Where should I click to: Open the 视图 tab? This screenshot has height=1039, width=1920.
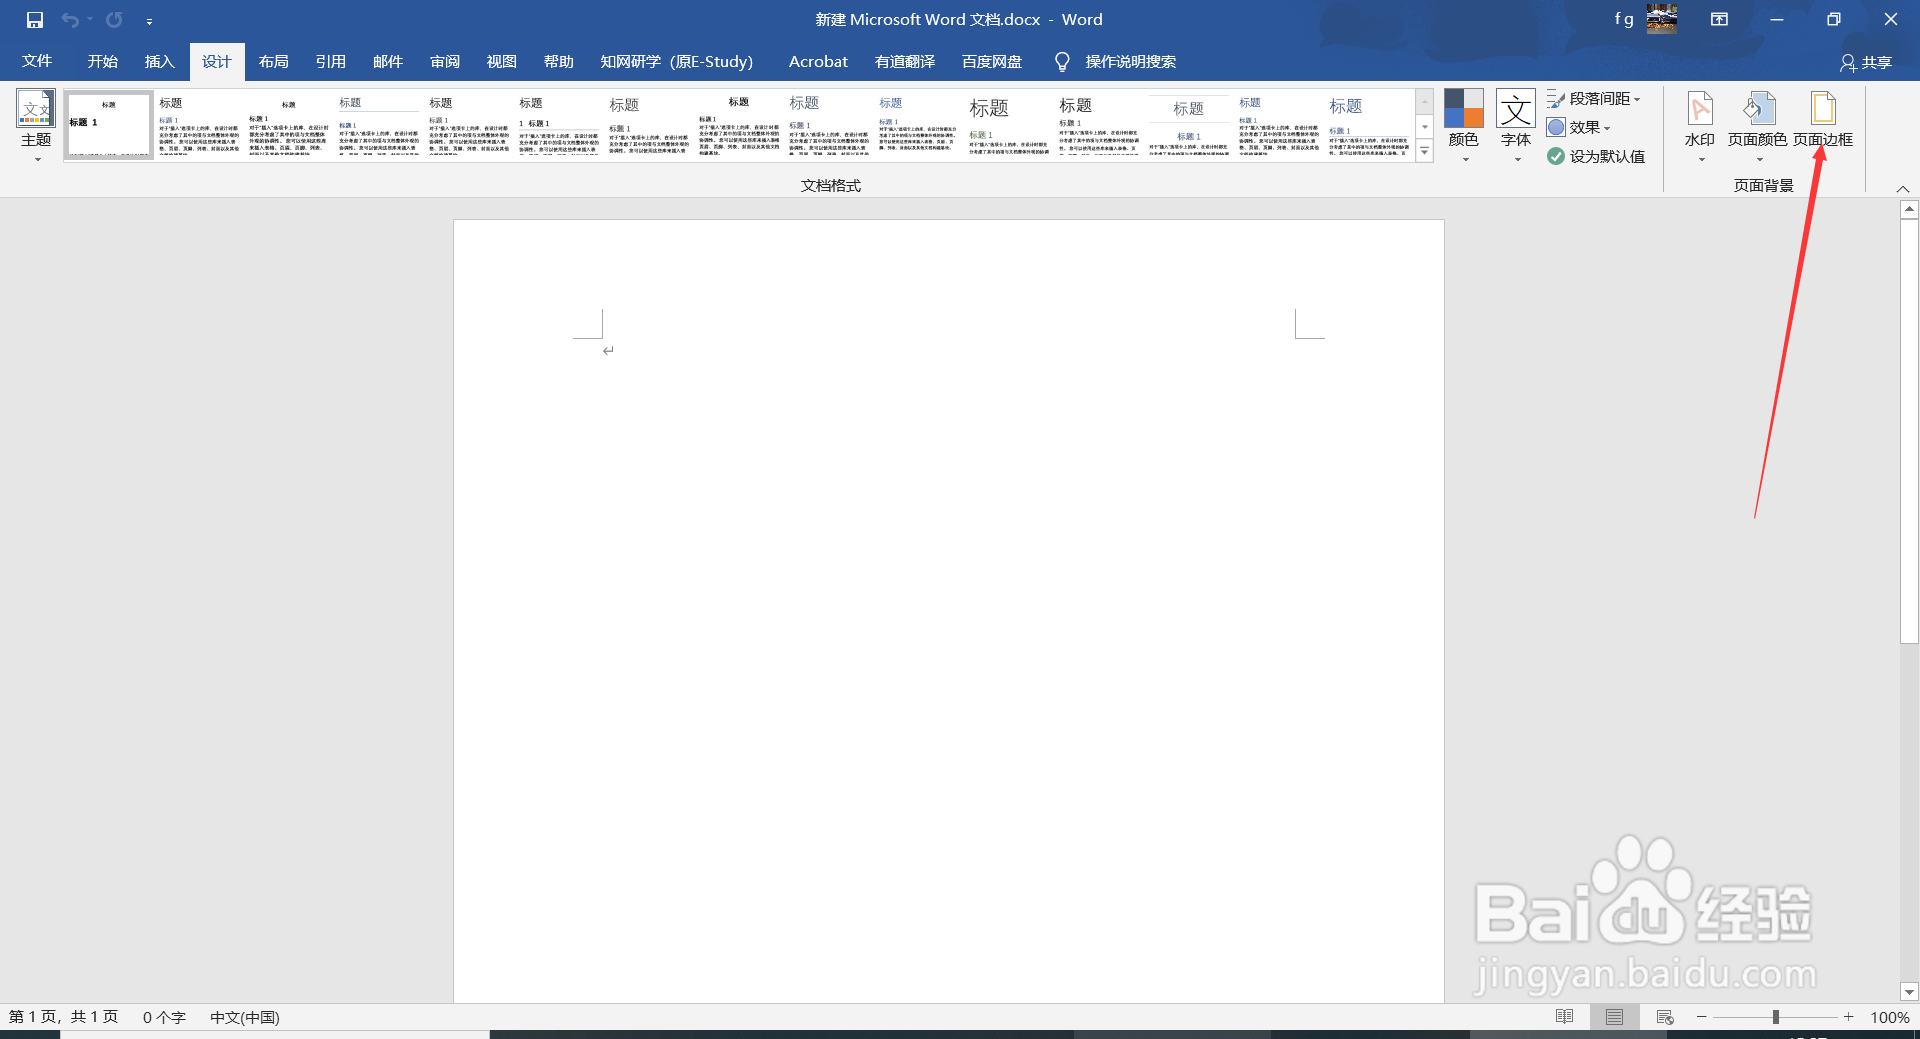(x=501, y=62)
